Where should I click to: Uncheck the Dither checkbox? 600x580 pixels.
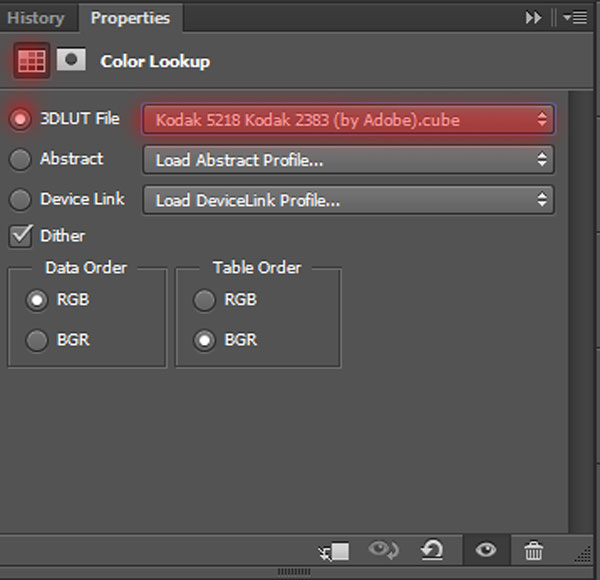pyautogui.click(x=20, y=236)
